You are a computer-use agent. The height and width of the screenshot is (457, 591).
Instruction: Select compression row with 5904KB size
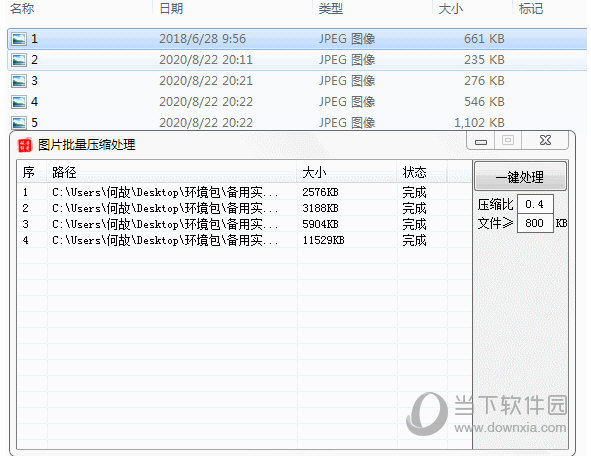(245, 224)
